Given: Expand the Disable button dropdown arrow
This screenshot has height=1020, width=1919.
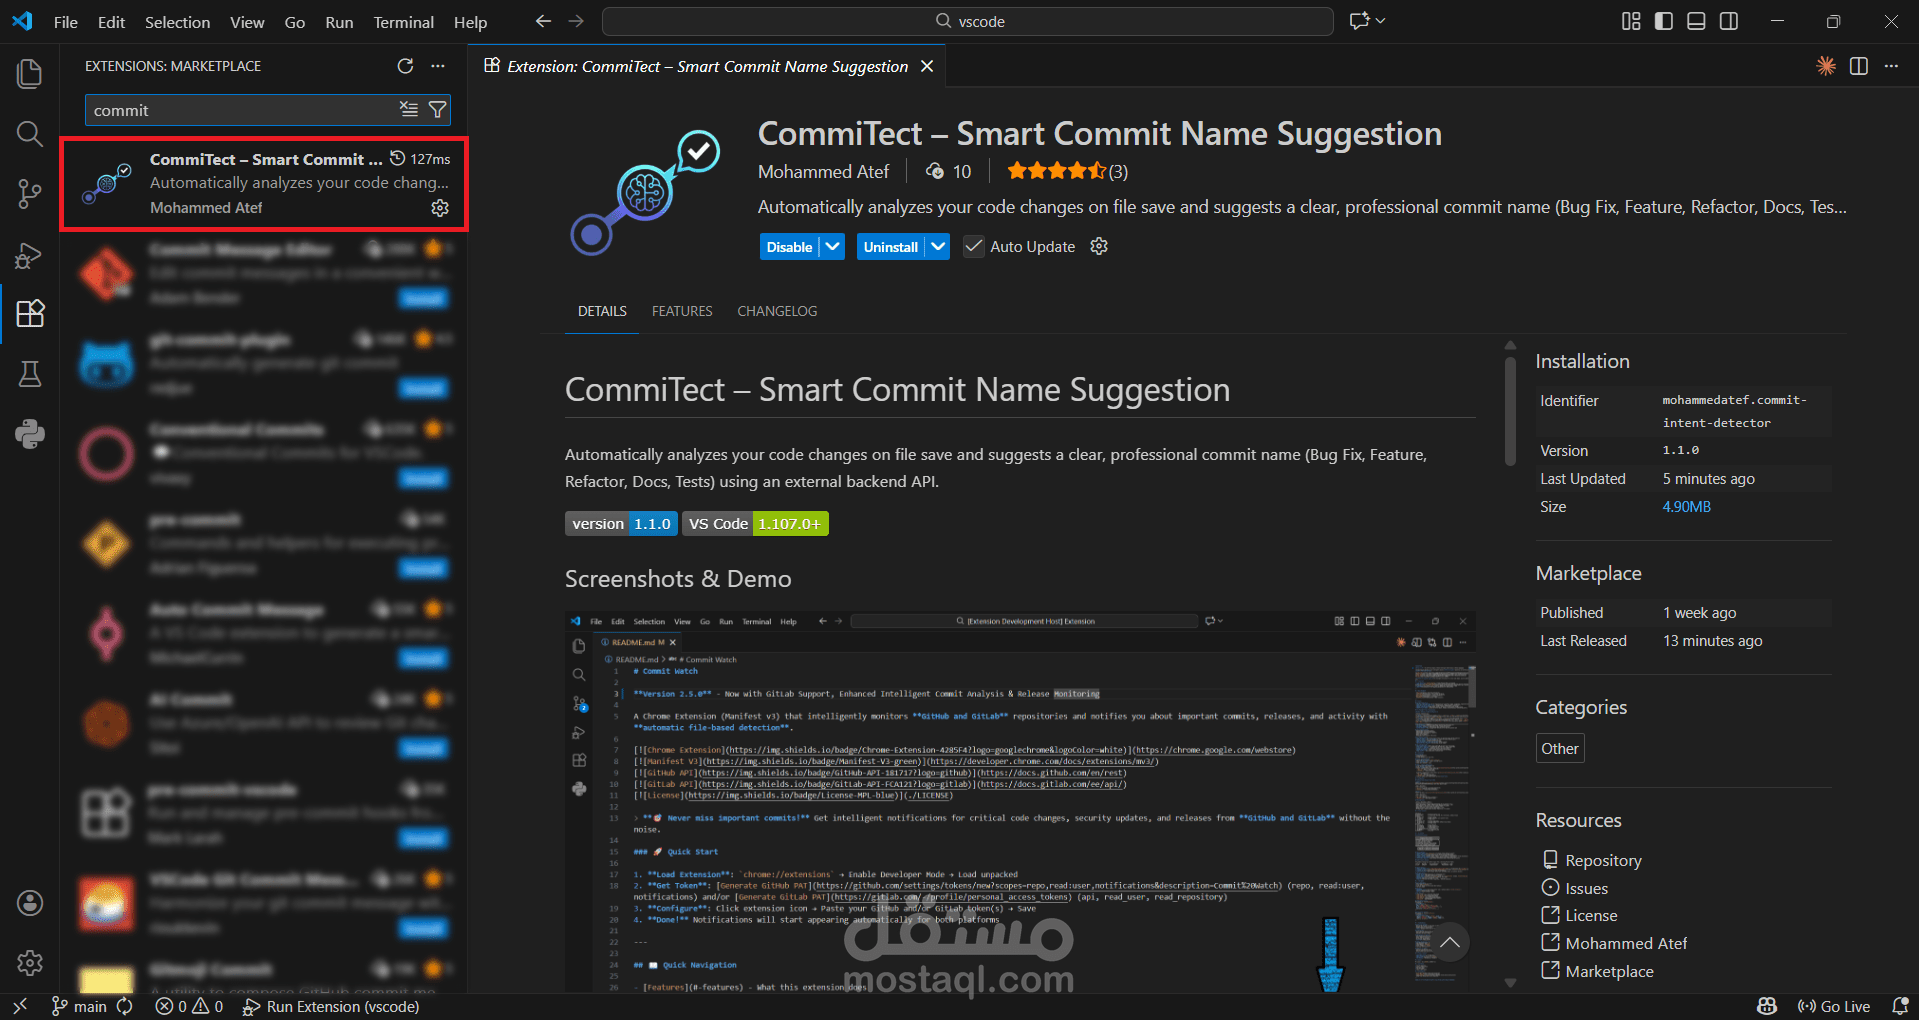Looking at the screenshot, I should [832, 246].
